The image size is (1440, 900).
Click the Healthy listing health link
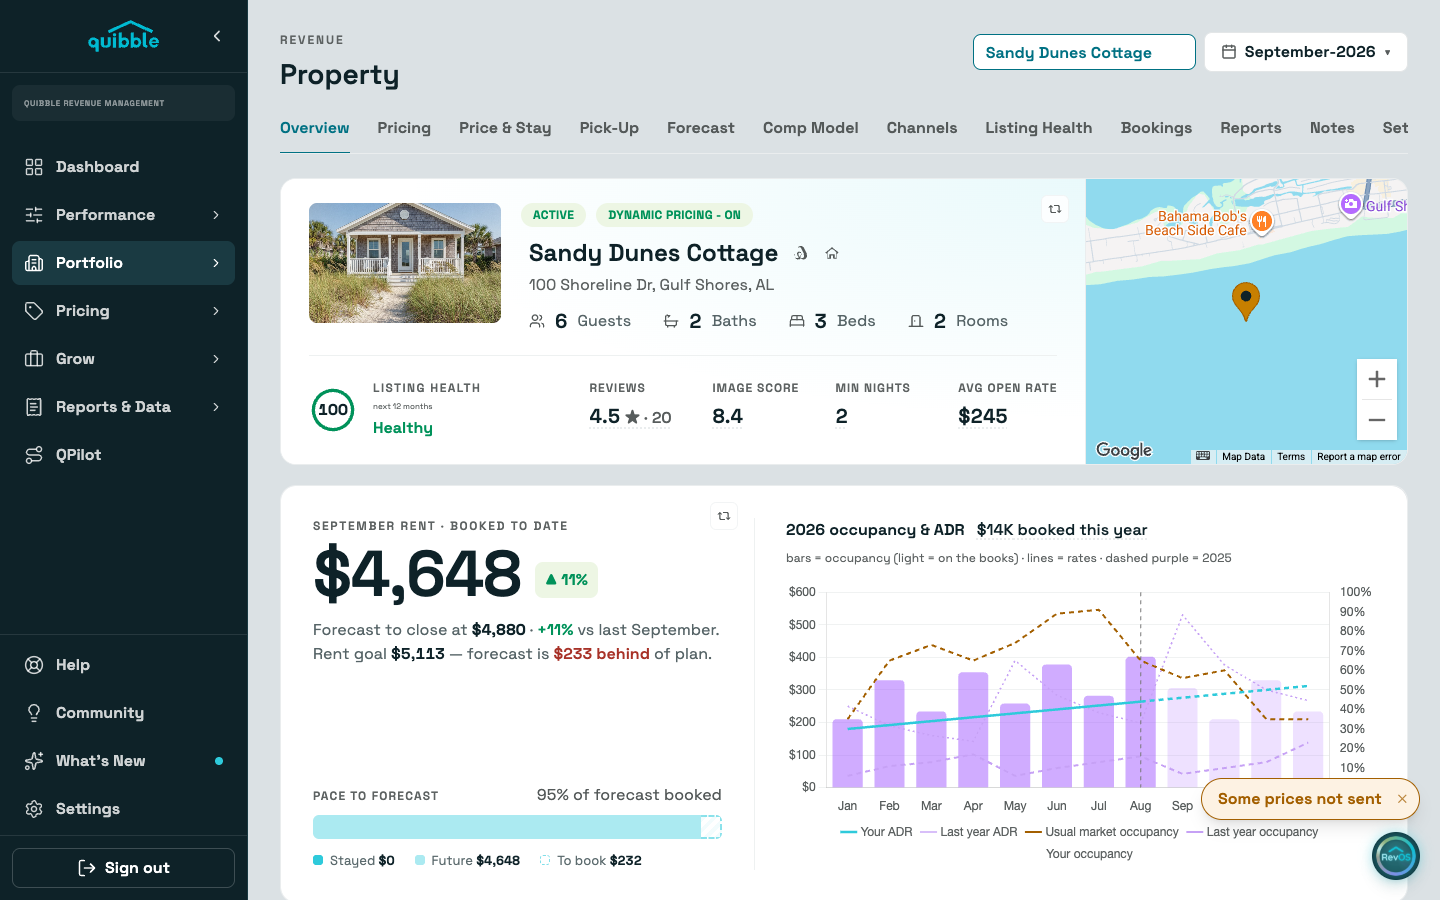[x=403, y=428]
